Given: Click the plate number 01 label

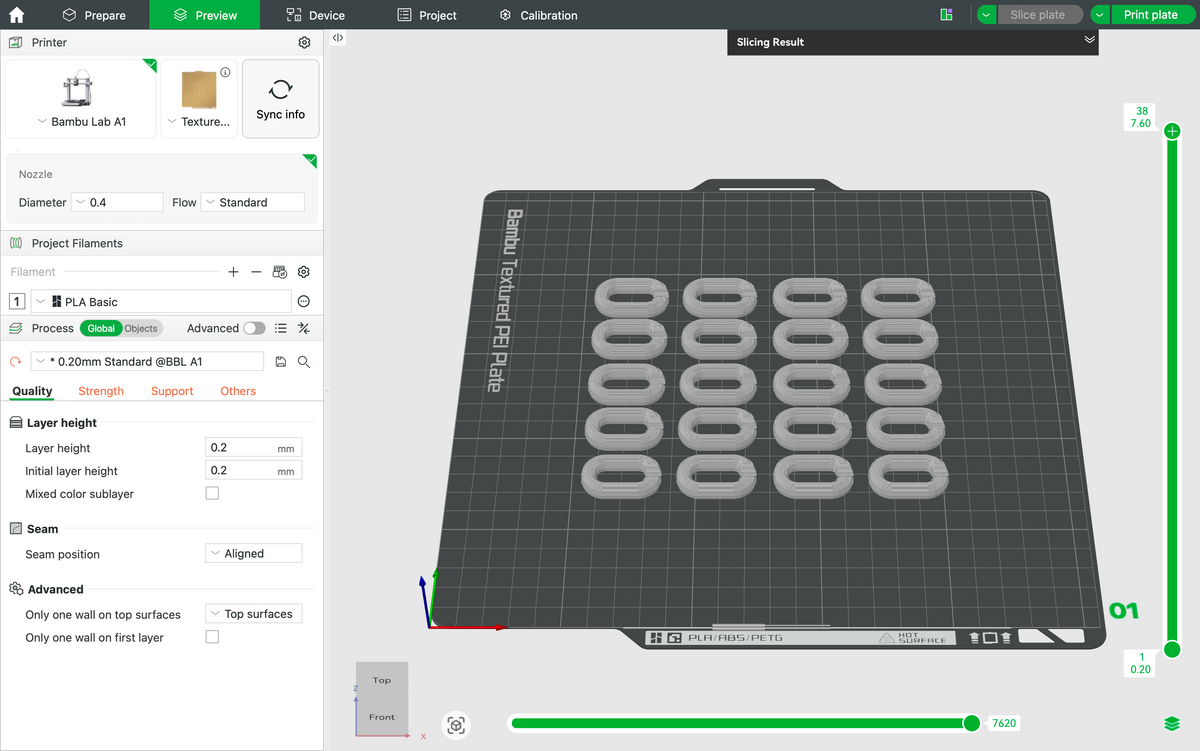Looking at the screenshot, I should 1124,611.
